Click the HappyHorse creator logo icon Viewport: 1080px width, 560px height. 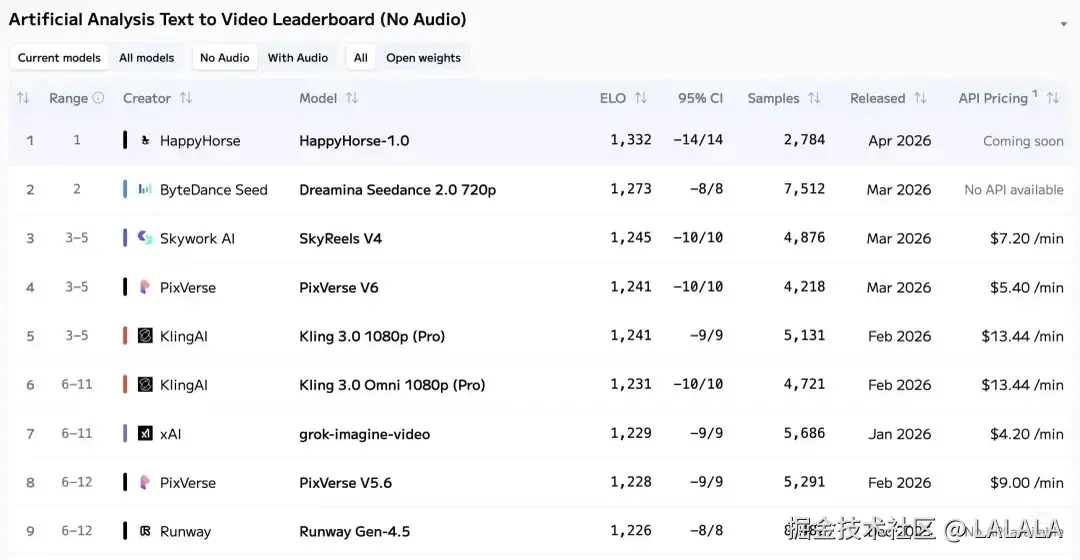[x=145, y=141]
